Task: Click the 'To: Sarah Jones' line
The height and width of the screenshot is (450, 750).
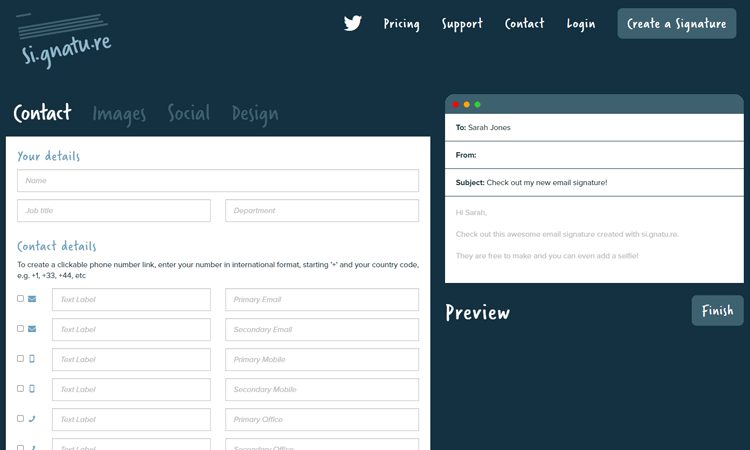Action: pyautogui.click(x=483, y=127)
